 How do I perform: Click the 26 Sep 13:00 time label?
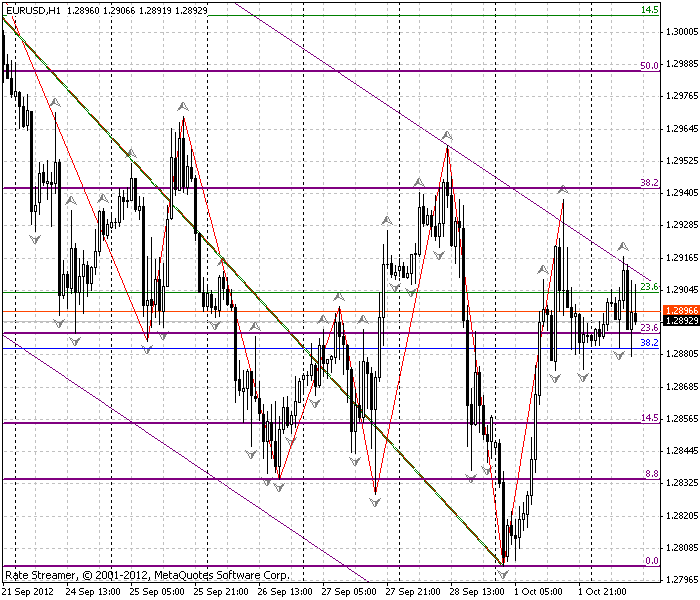[285, 592]
